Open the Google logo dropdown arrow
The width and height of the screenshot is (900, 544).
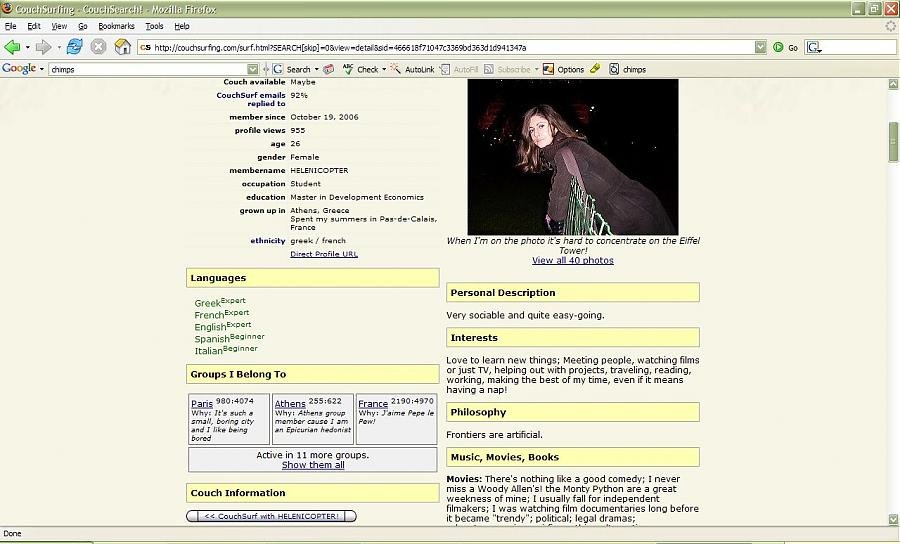(x=41, y=69)
